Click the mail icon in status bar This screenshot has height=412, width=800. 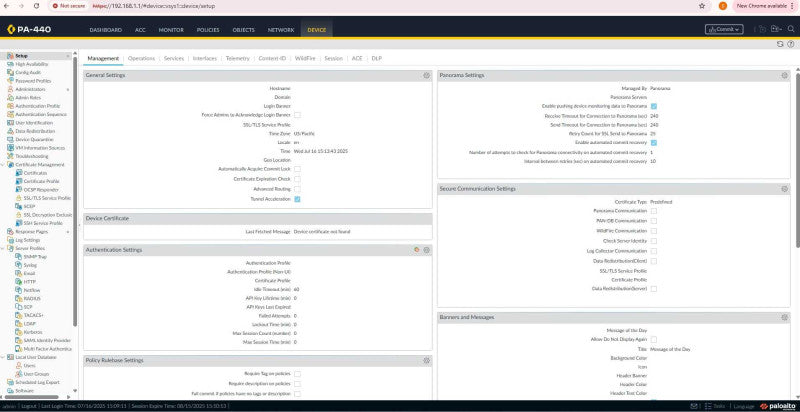[x=694, y=406]
